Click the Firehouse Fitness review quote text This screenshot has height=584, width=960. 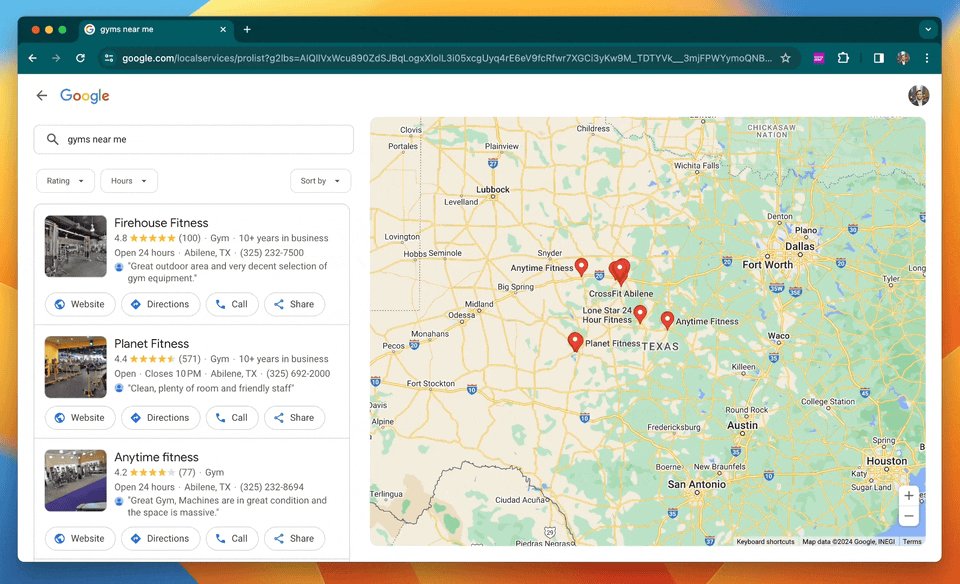point(227,272)
